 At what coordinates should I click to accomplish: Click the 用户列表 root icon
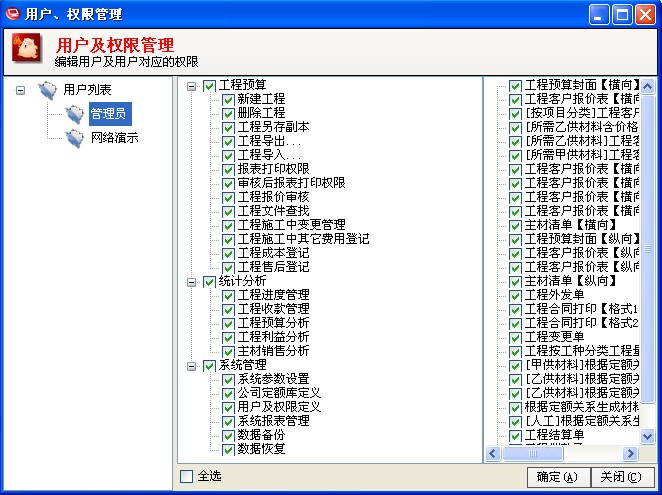point(47,90)
